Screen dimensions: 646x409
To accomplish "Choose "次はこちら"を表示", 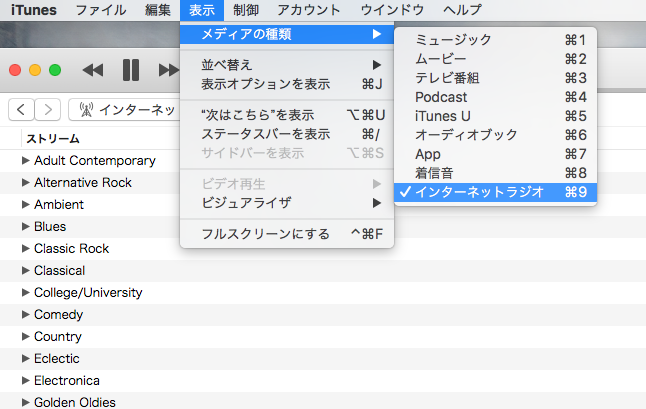I will click(x=287, y=115).
